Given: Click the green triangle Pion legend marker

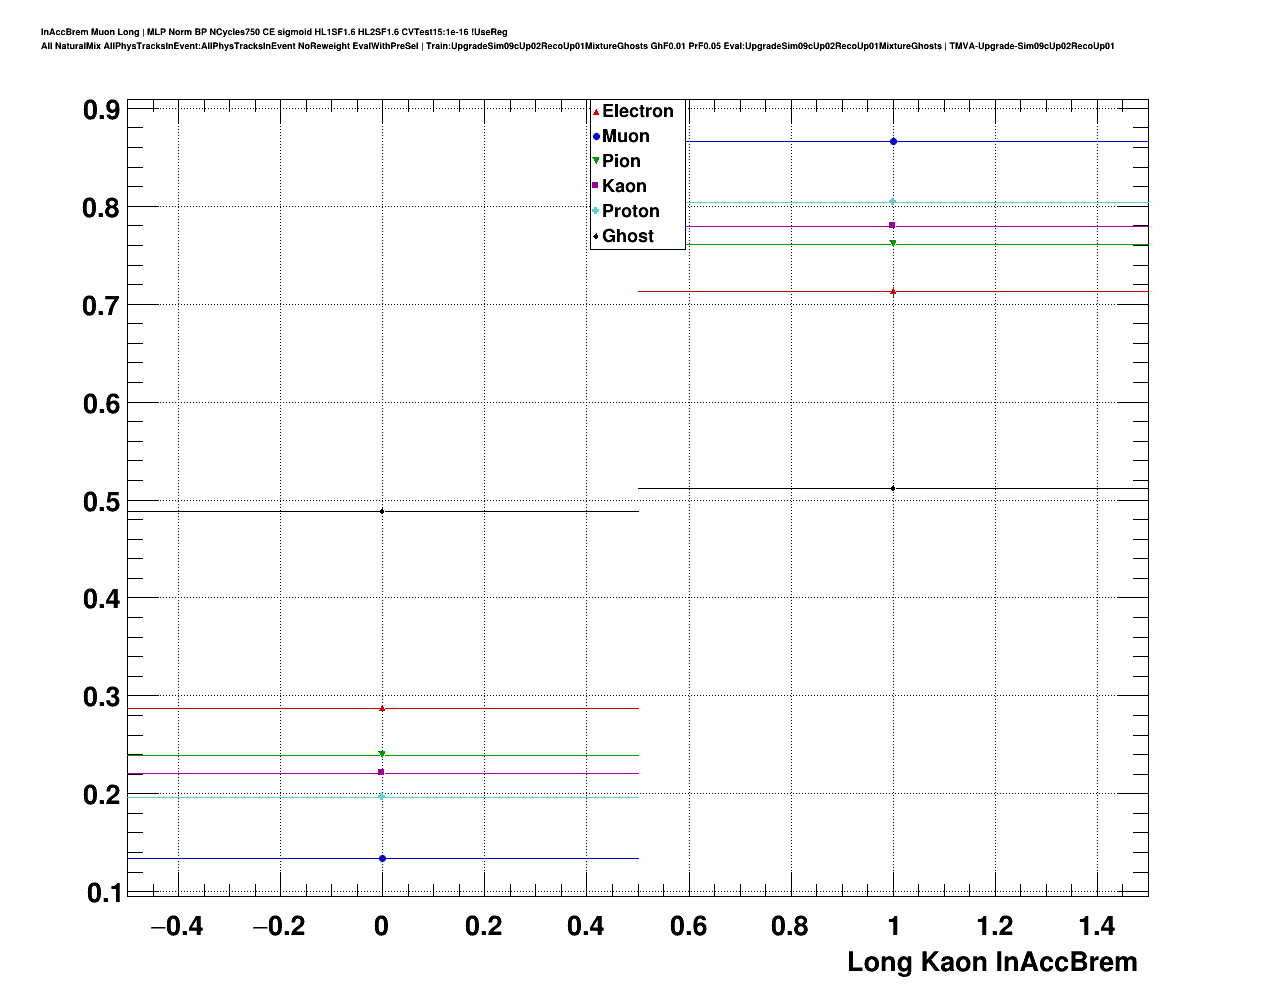Looking at the screenshot, I should point(596,161).
